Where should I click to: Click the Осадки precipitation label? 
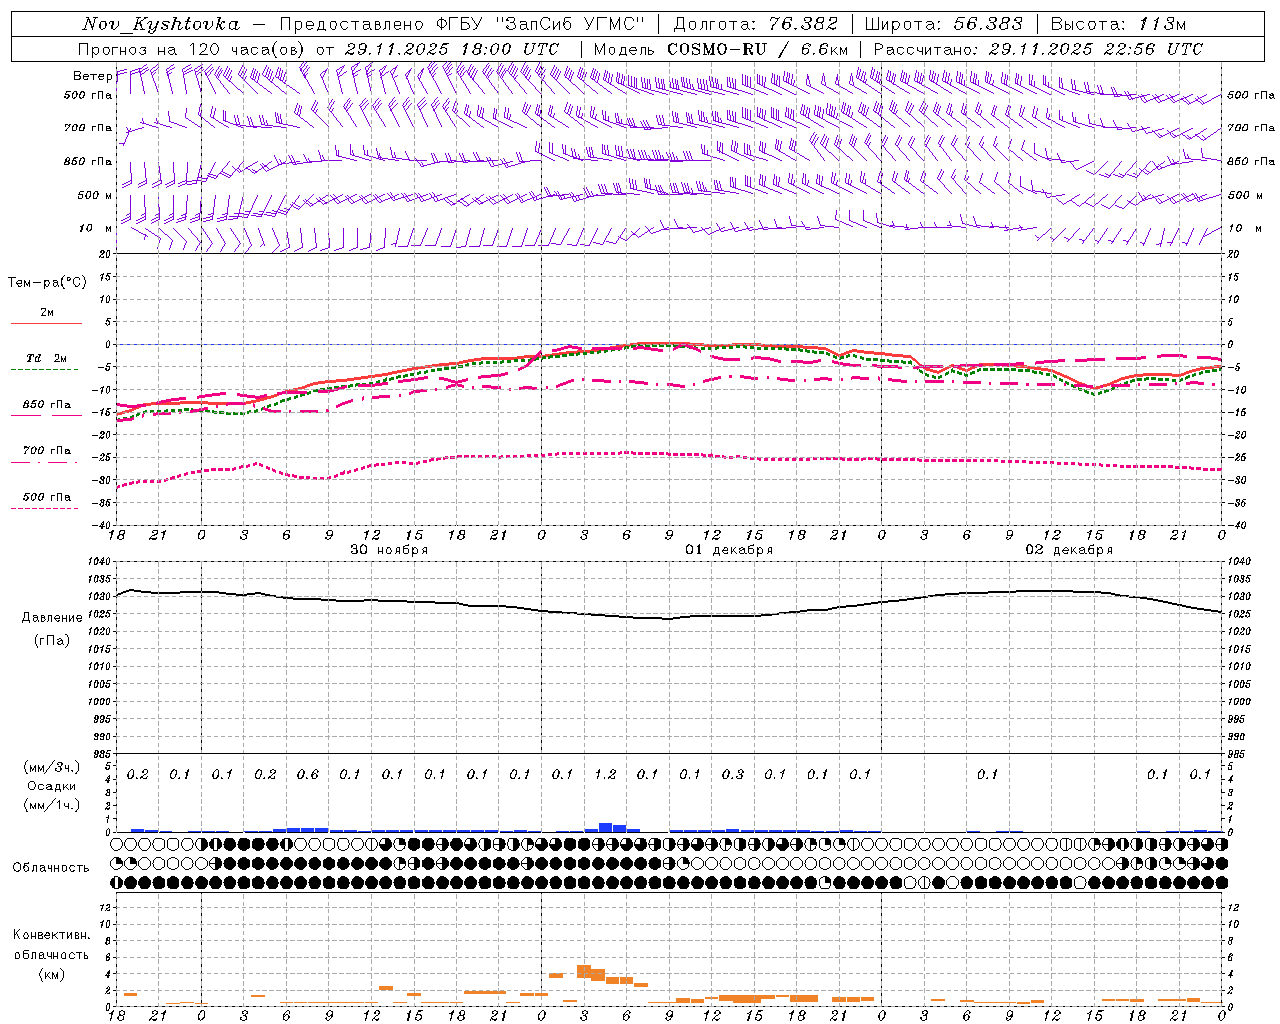pos(52,786)
